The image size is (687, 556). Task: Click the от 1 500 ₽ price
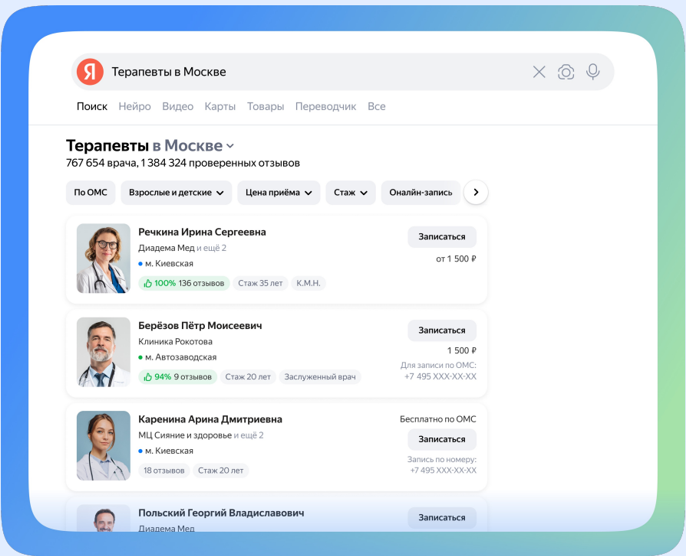456,259
